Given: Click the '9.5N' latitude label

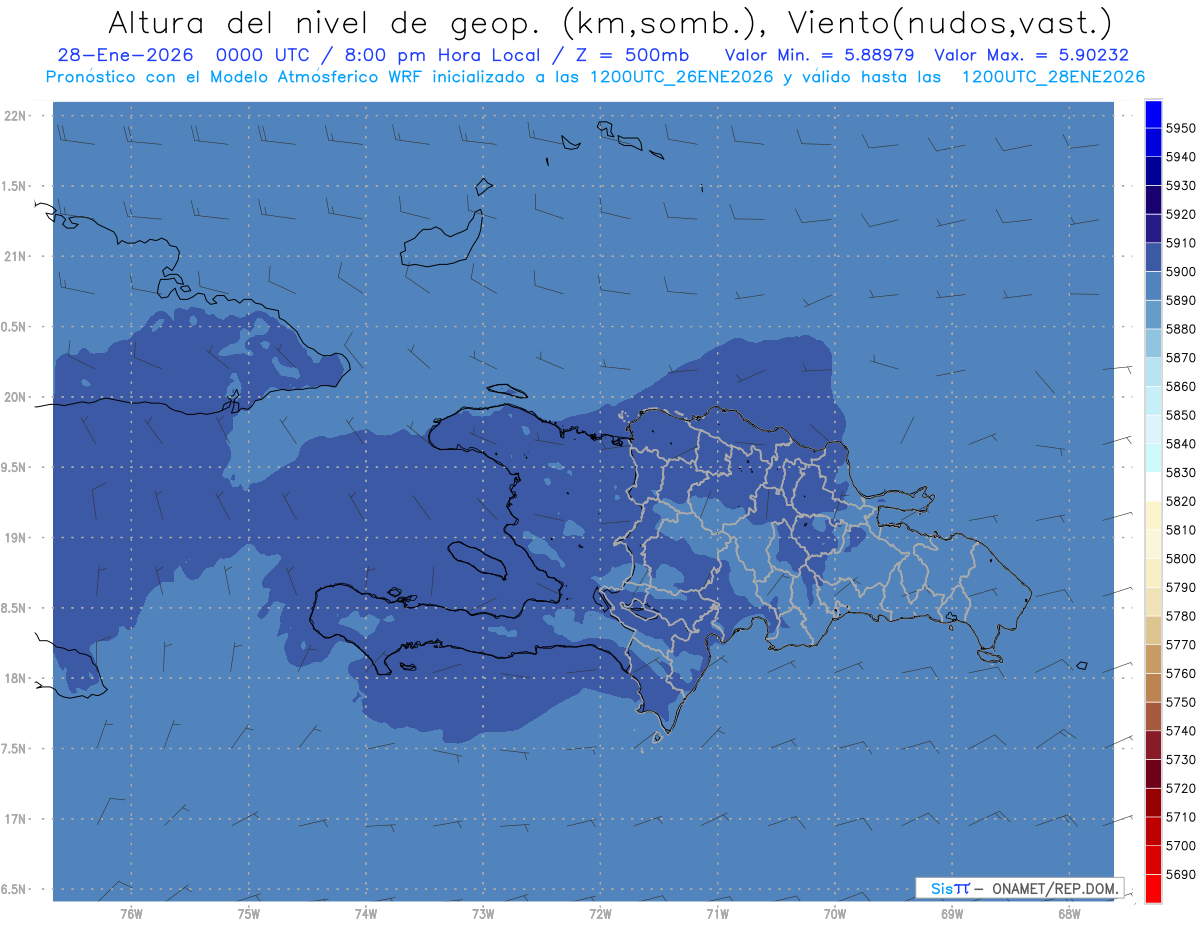Looking at the screenshot, I should tap(14, 467).
